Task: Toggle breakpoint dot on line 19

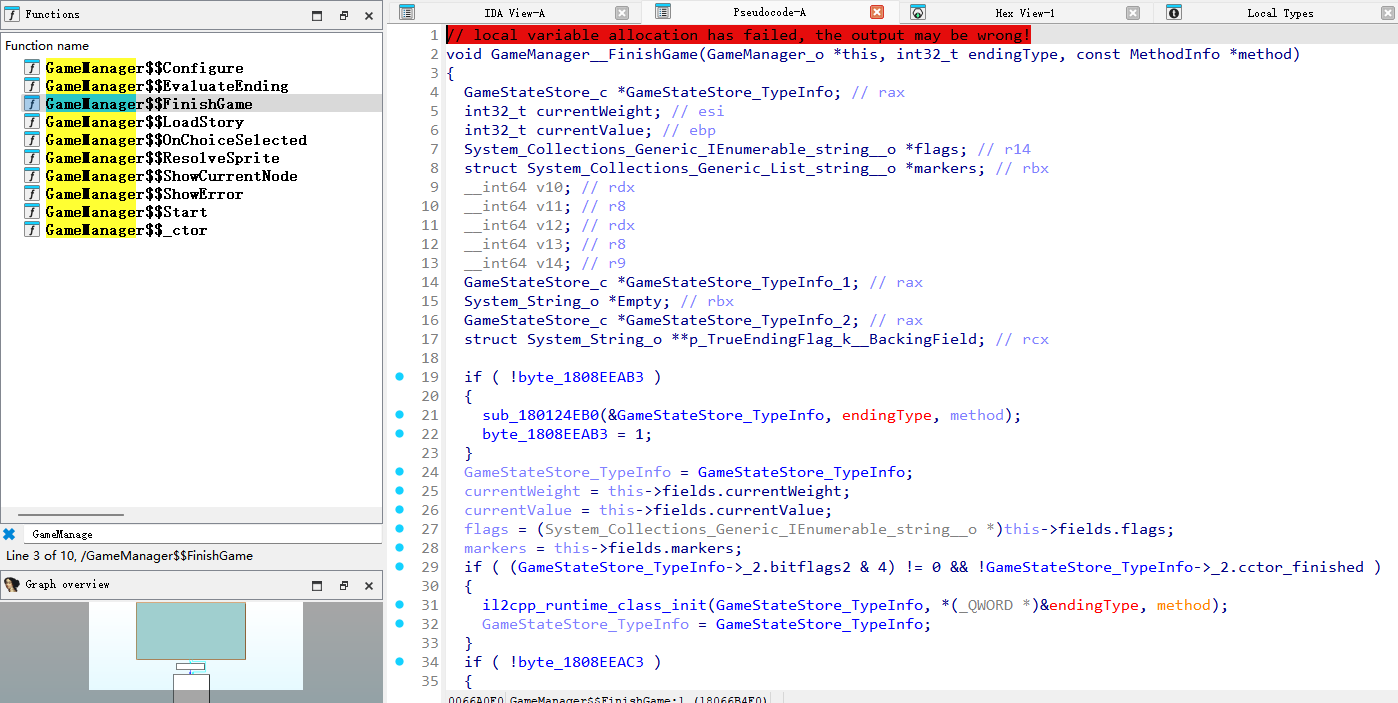Action: click(400, 377)
